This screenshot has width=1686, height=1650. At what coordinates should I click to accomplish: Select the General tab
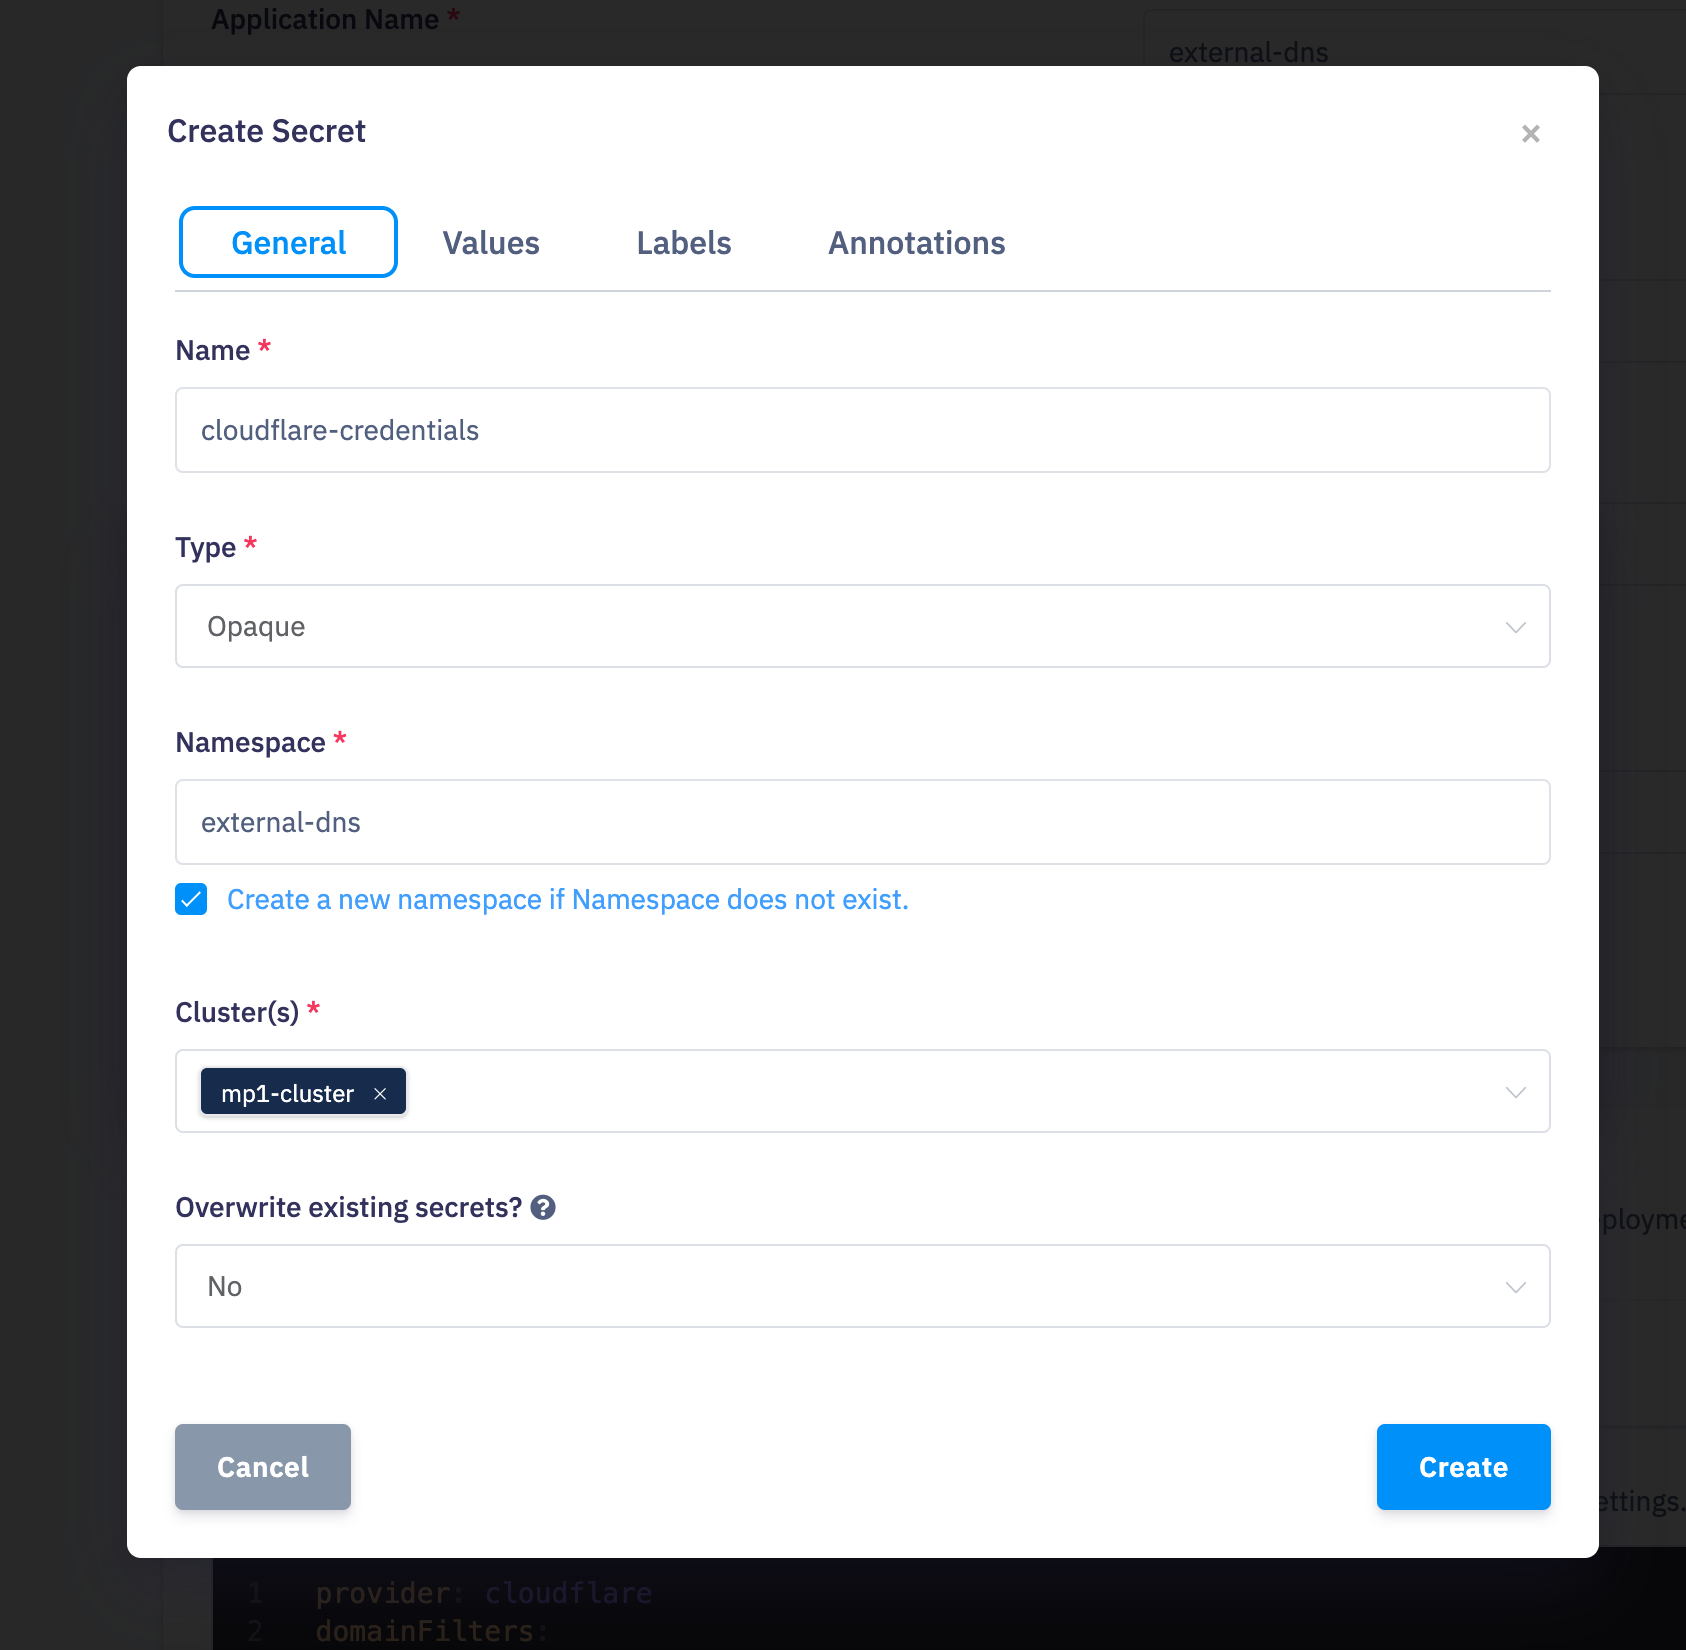(x=288, y=243)
